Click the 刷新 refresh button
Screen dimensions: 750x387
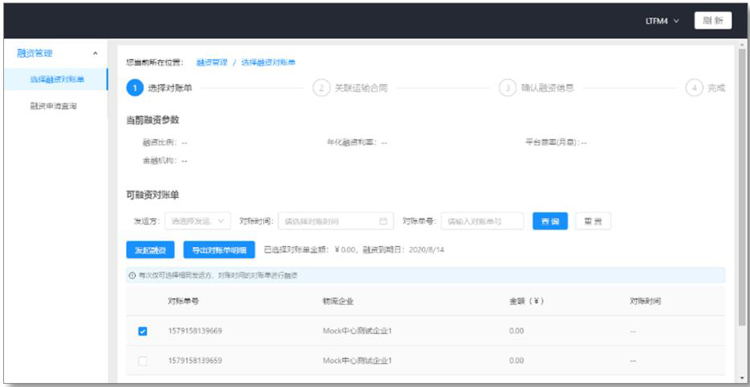(713, 21)
